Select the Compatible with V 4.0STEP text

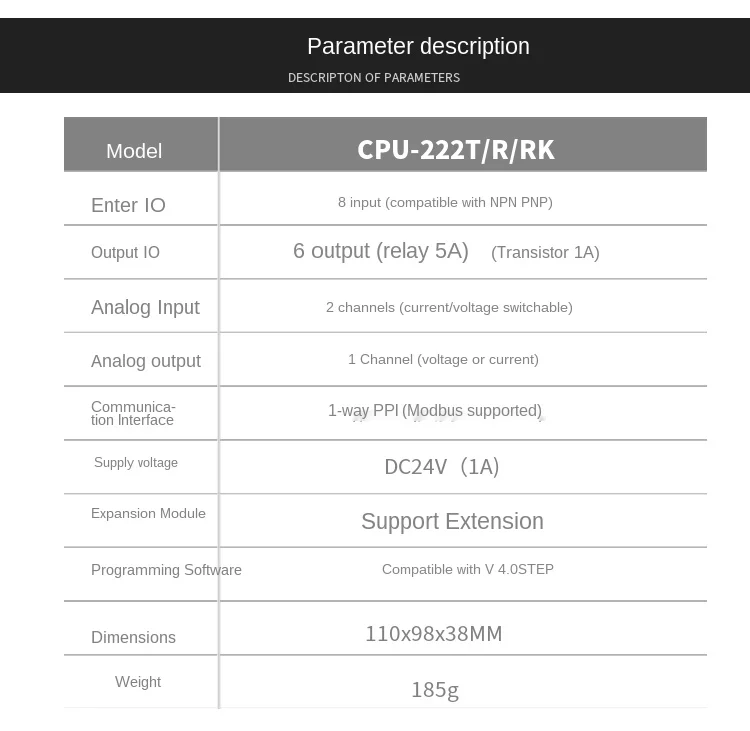point(468,569)
